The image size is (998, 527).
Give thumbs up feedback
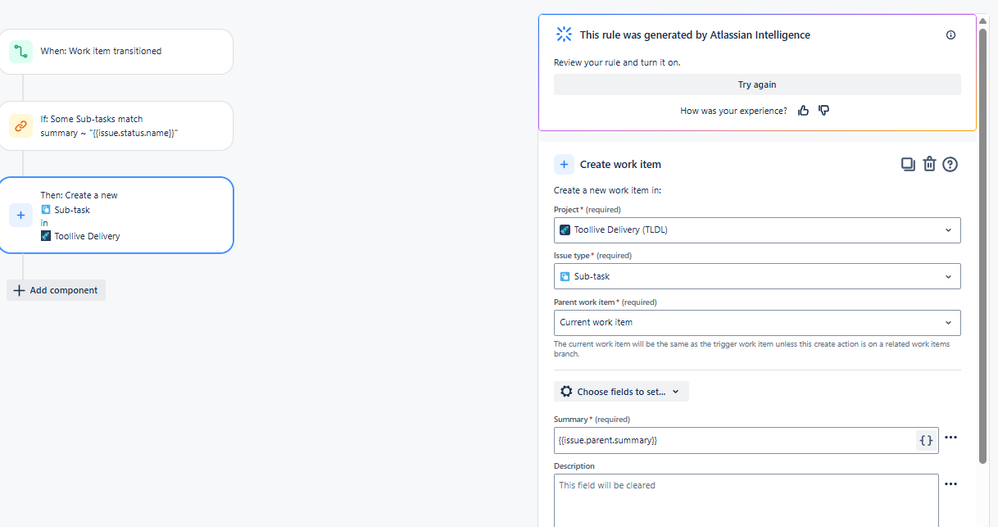[x=803, y=111]
